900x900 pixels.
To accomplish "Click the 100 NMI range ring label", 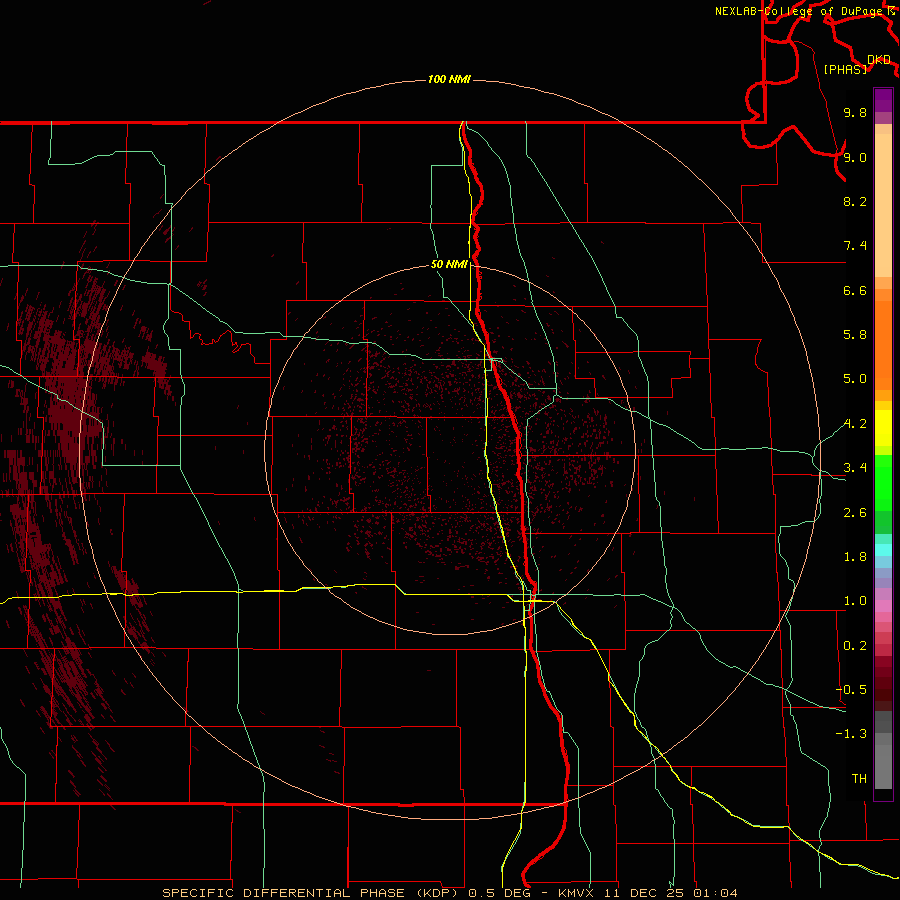I will pos(449,79).
